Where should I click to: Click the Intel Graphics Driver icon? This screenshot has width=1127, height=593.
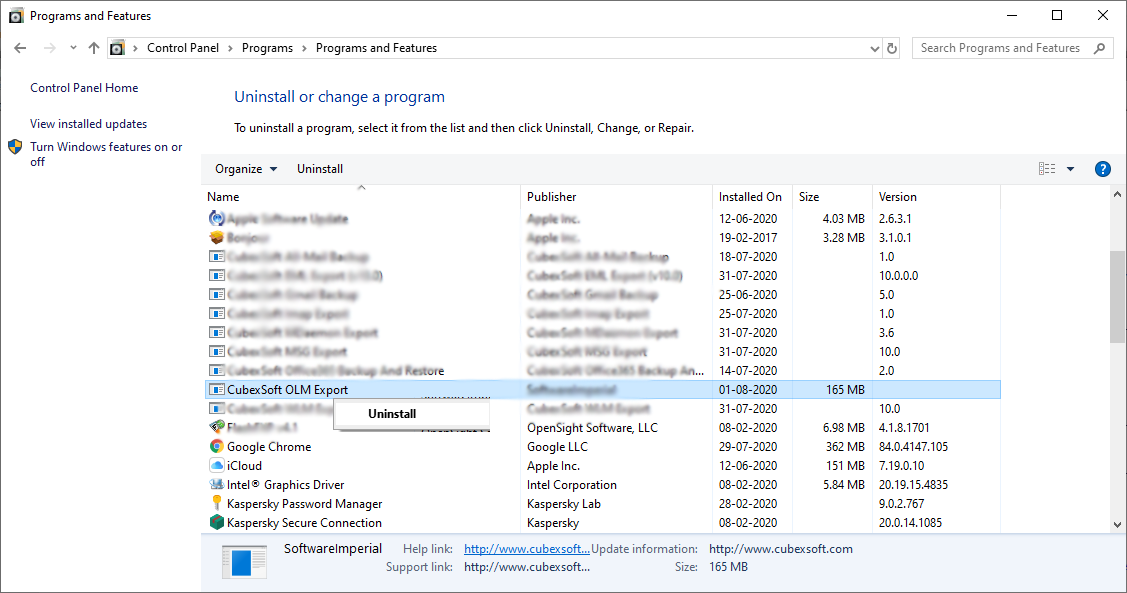216,485
